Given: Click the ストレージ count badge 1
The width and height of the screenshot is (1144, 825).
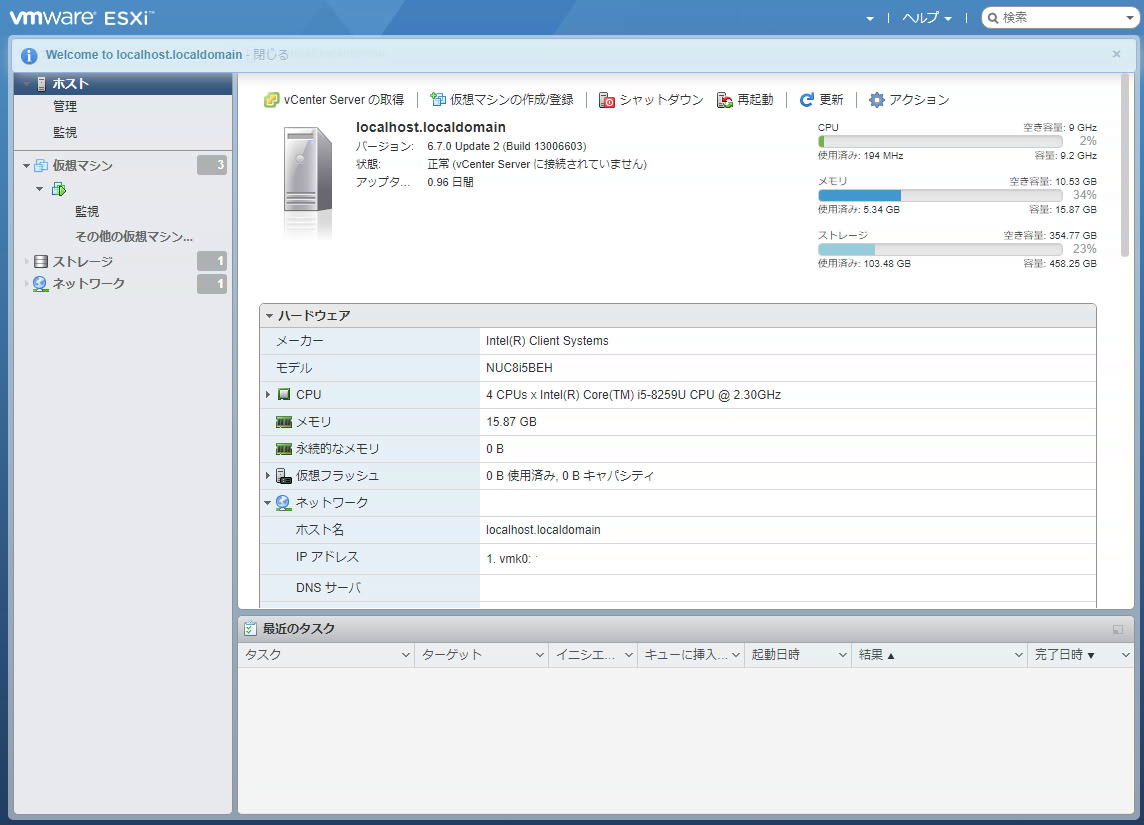Looking at the screenshot, I should (x=212, y=261).
